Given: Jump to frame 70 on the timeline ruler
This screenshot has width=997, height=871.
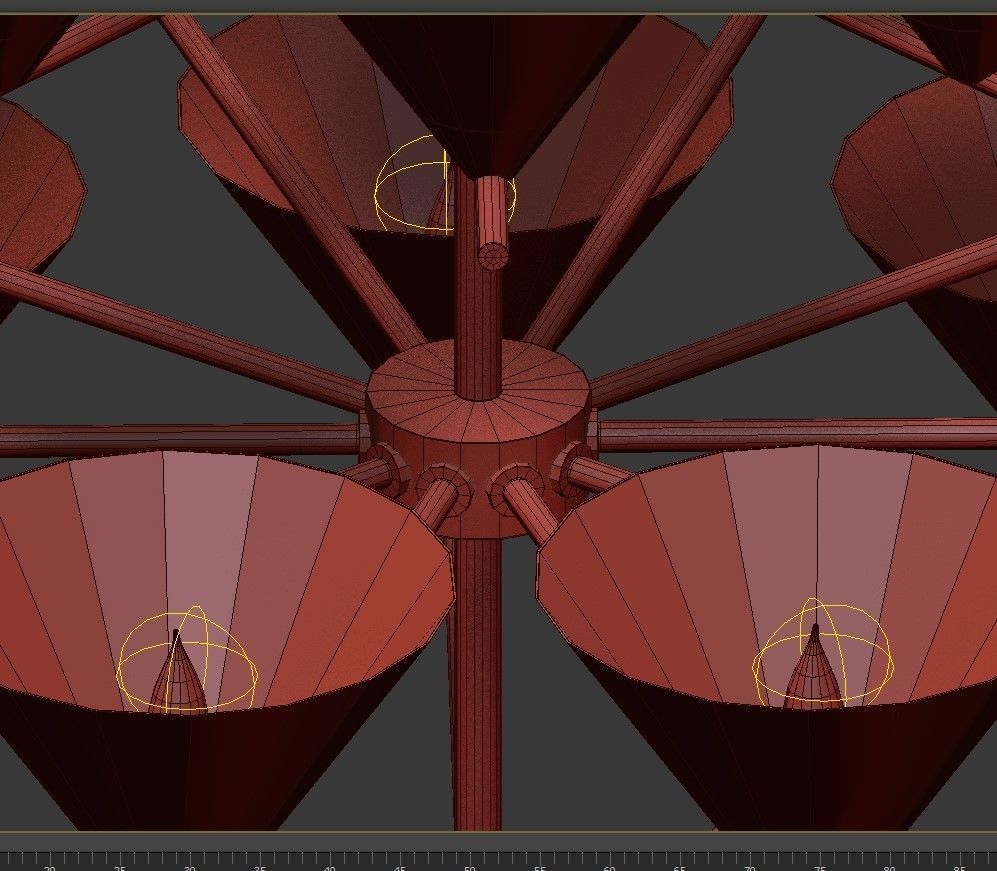Looking at the screenshot, I should click(749, 867).
